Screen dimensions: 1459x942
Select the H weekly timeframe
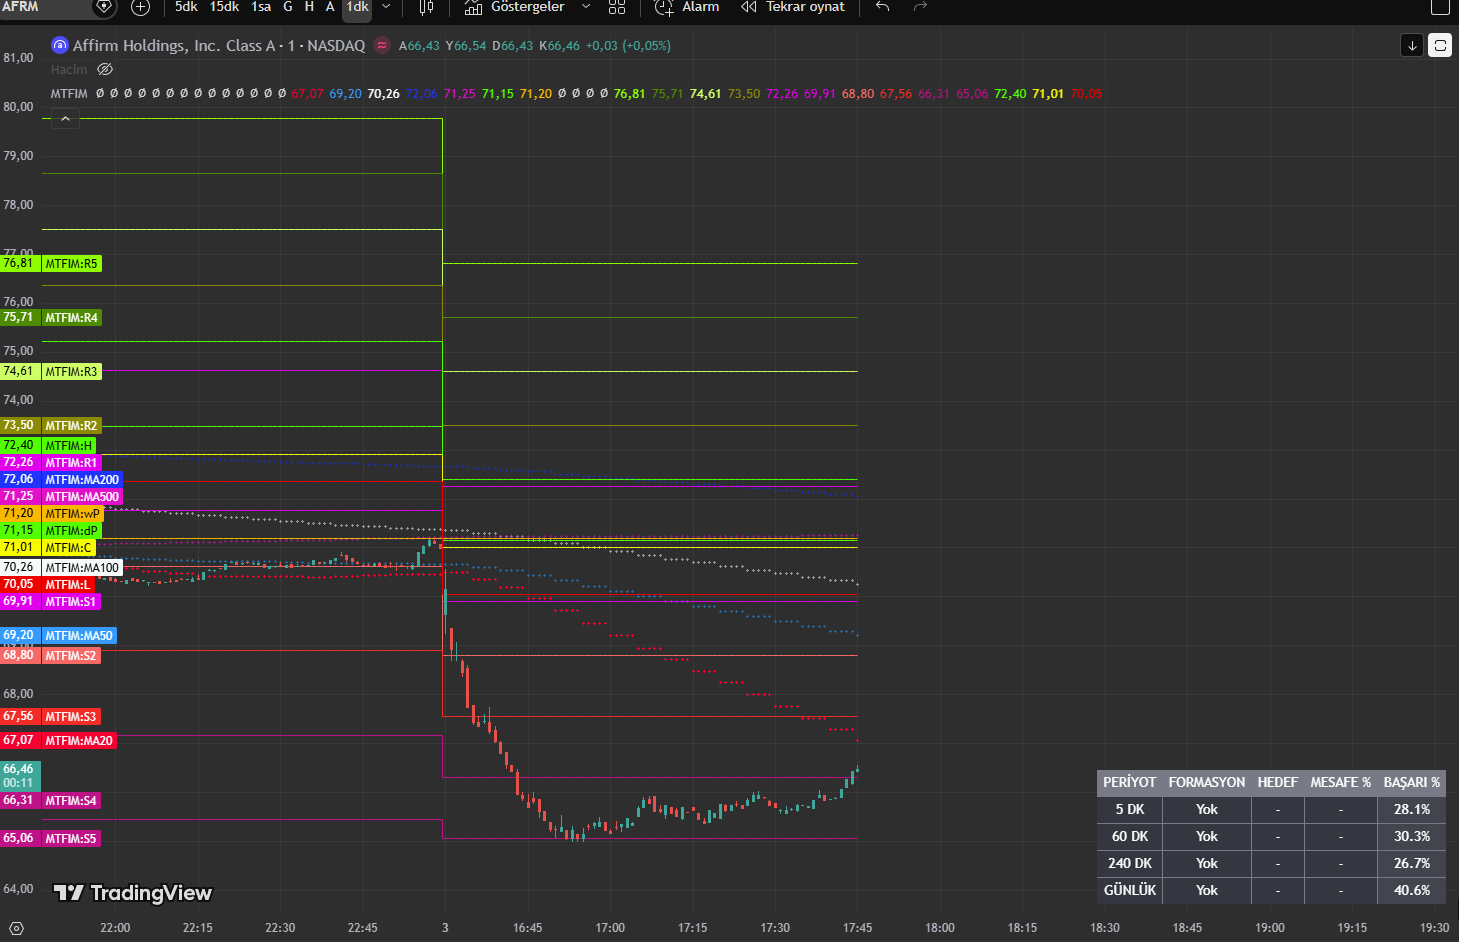309,7
